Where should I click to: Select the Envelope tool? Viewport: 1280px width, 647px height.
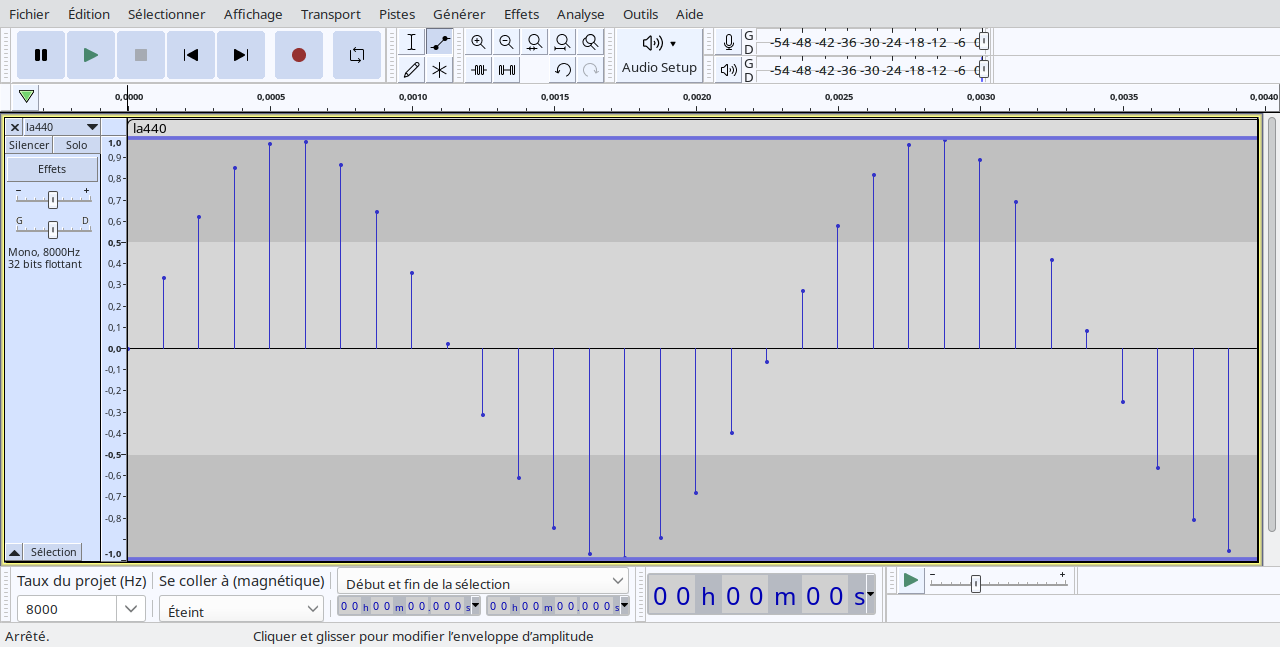pos(439,42)
